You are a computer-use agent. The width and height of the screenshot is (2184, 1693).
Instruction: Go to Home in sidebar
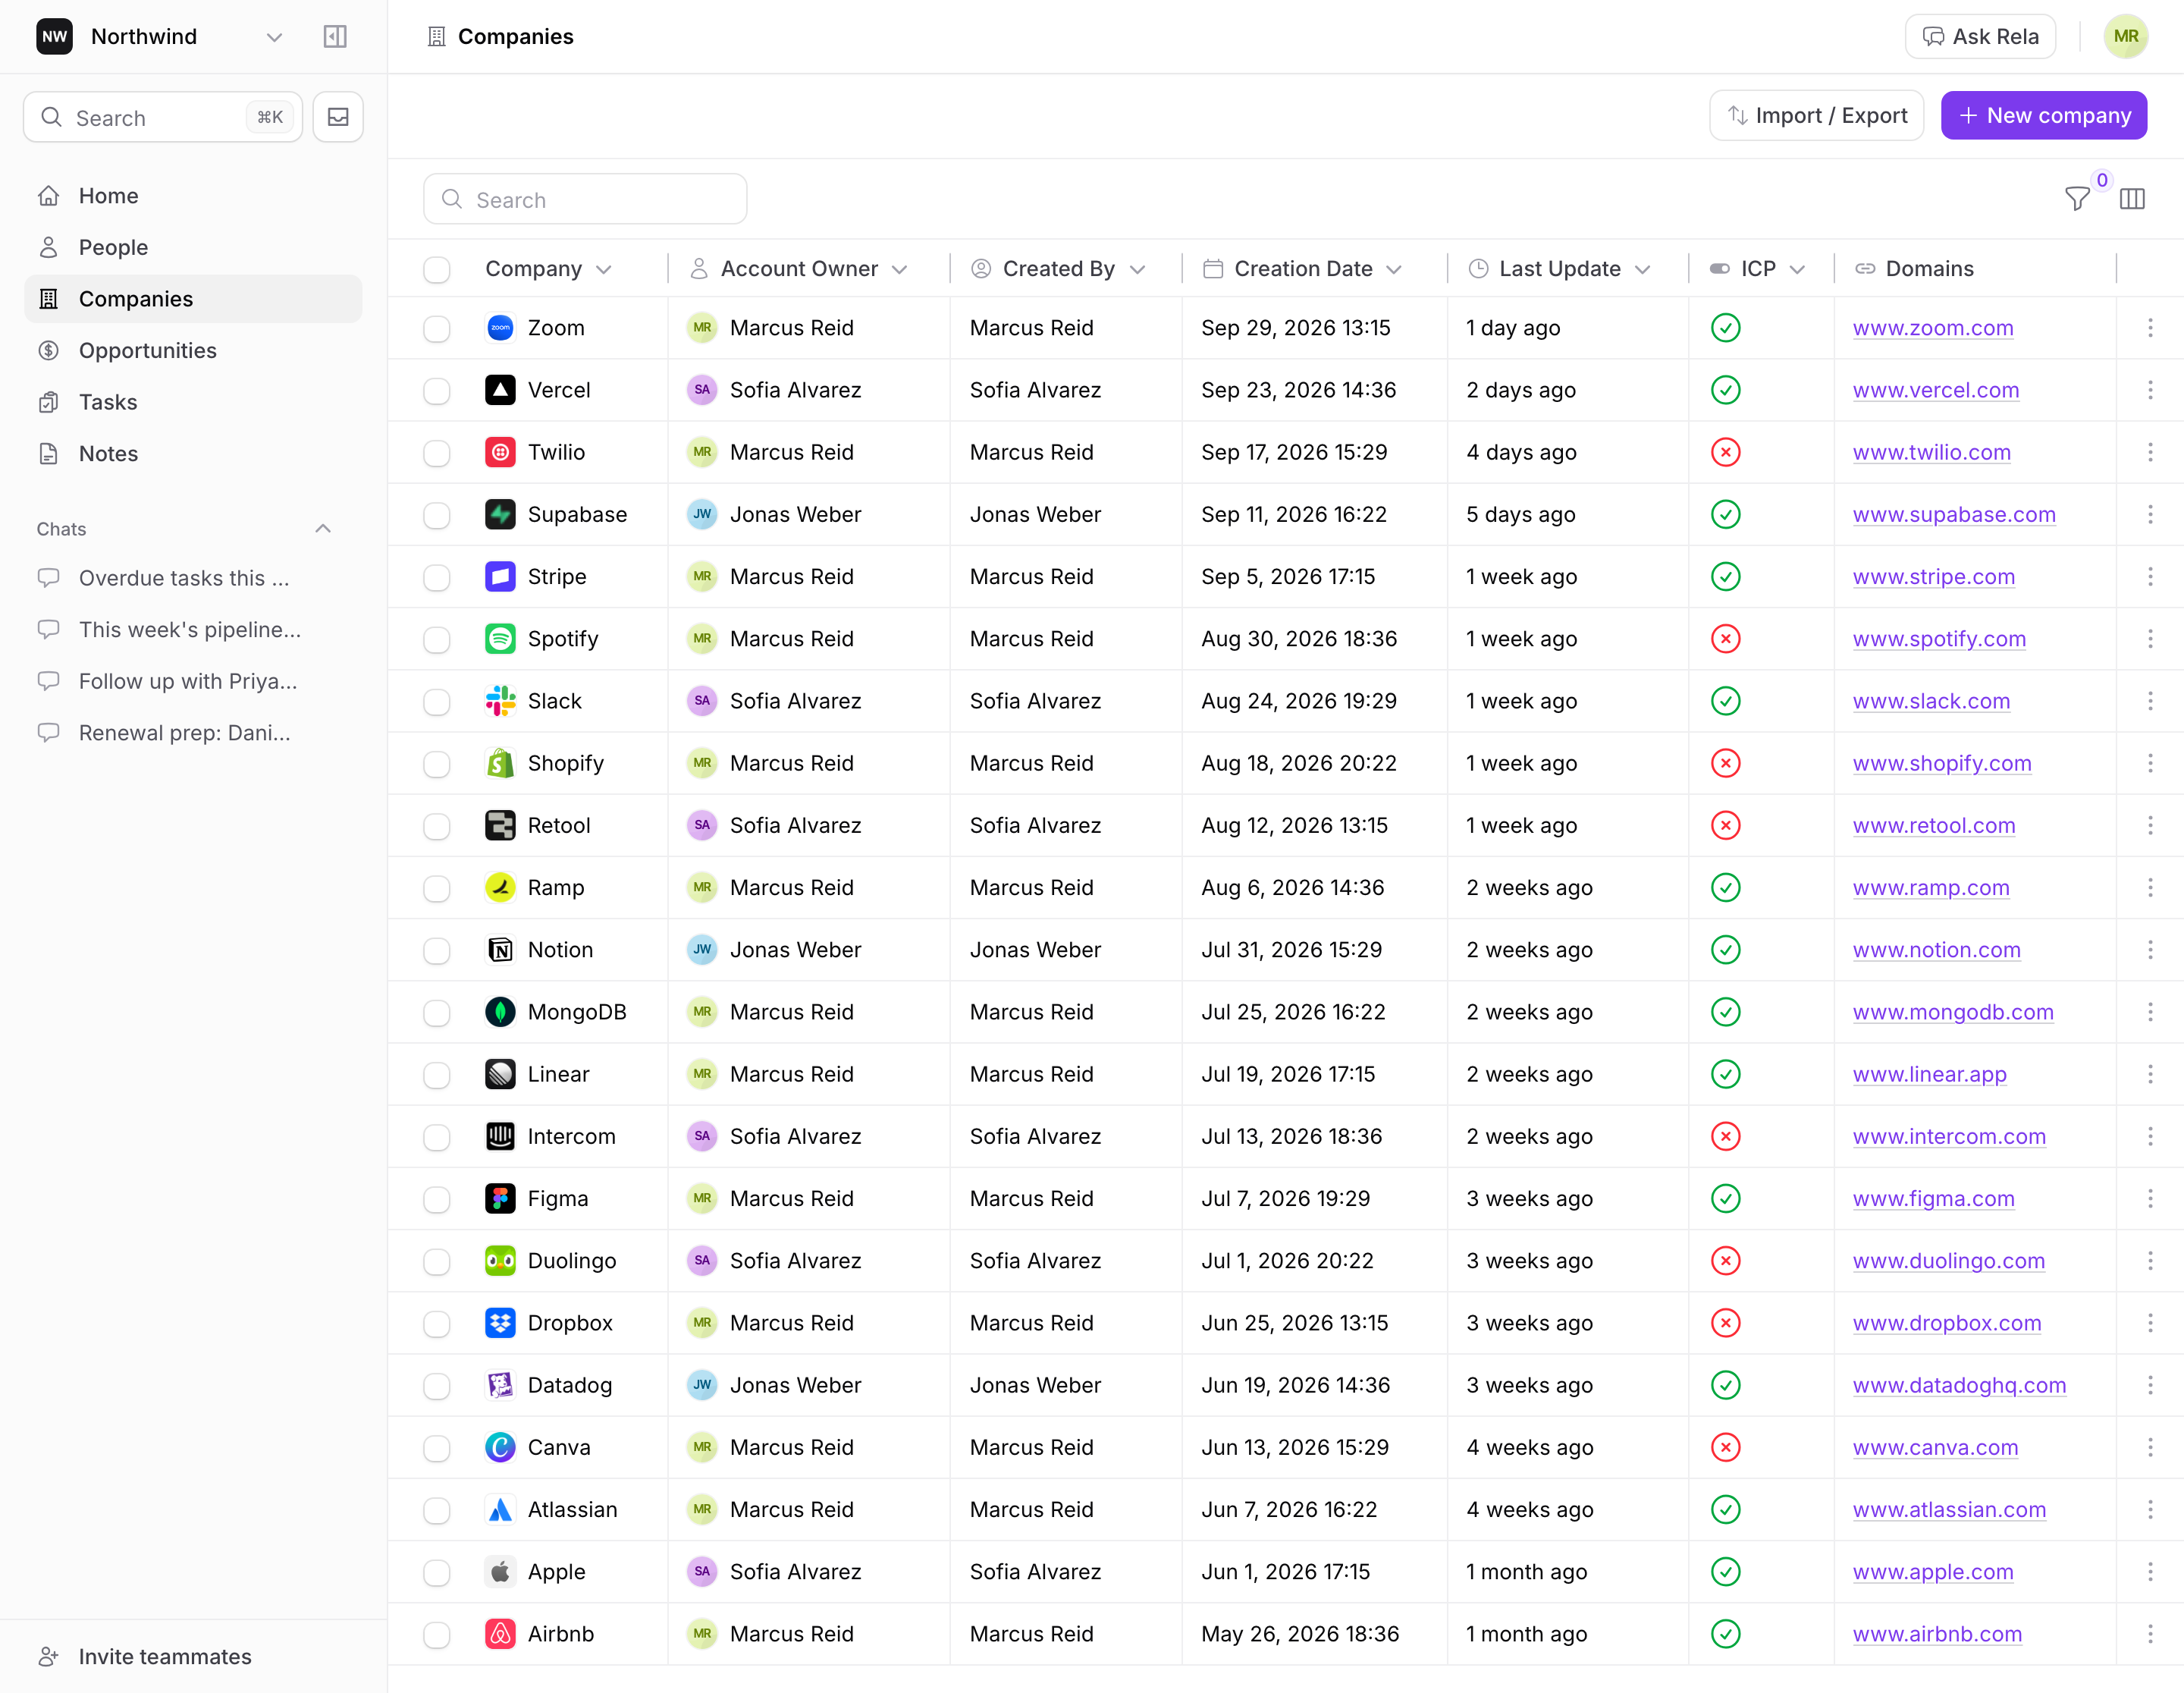click(x=193, y=196)
